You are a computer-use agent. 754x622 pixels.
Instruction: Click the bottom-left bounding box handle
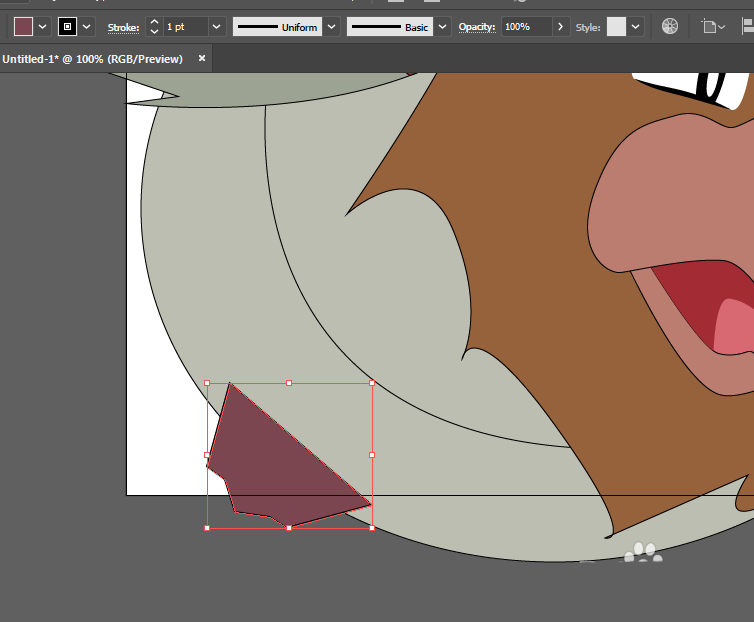pyautogui.click(x=207, y=528)
